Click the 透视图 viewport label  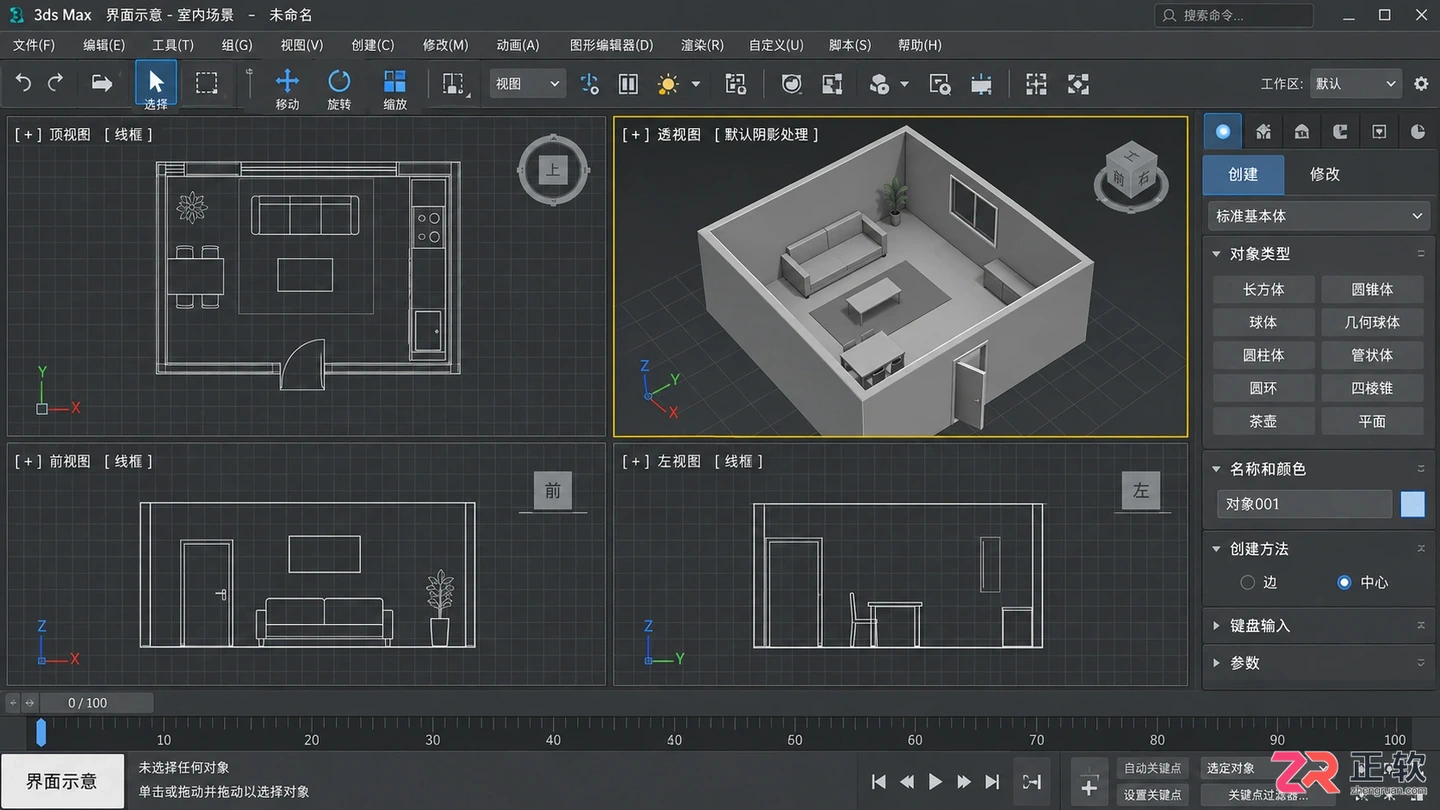(x=679, y=135)
